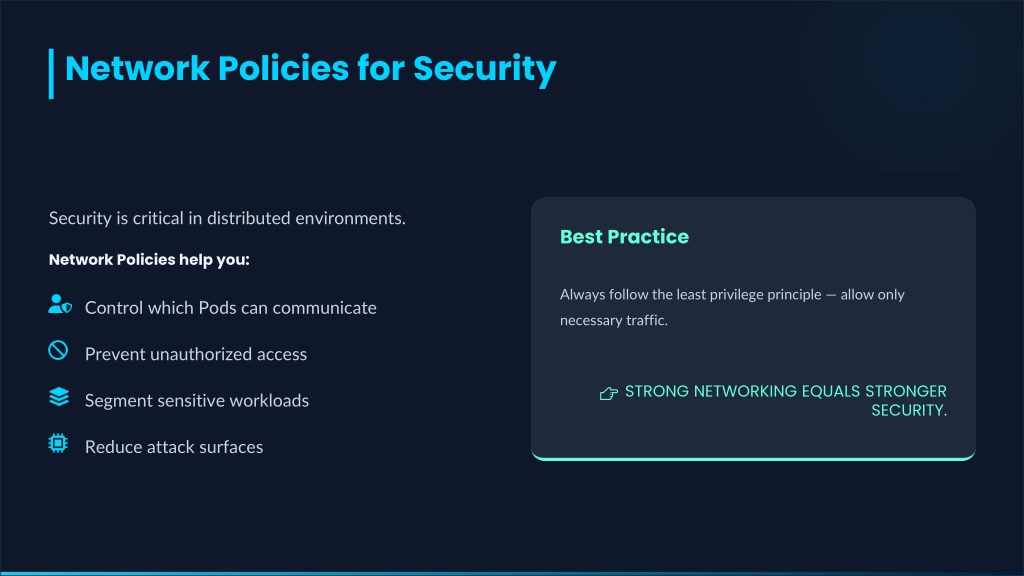Image resolution: width=1024 pixels, height=576 pixels.
Task: Click the user shield icon beside Control Pods
Action: click(x=60, y=304)
